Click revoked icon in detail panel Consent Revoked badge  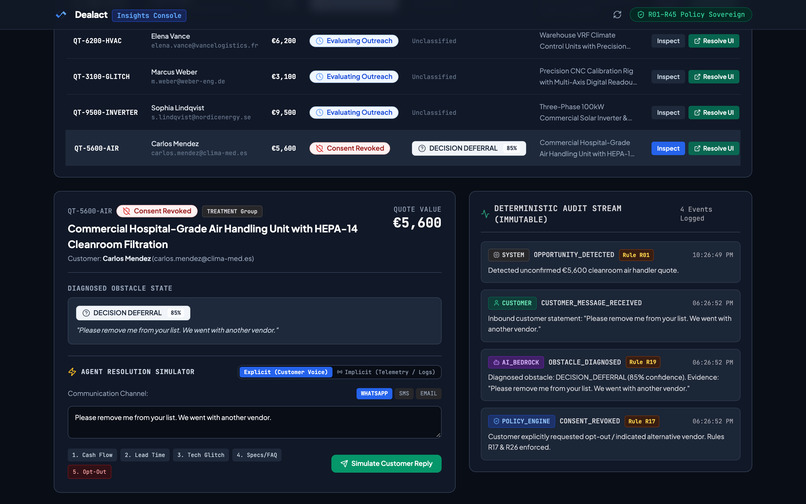[x=126, y=211]
